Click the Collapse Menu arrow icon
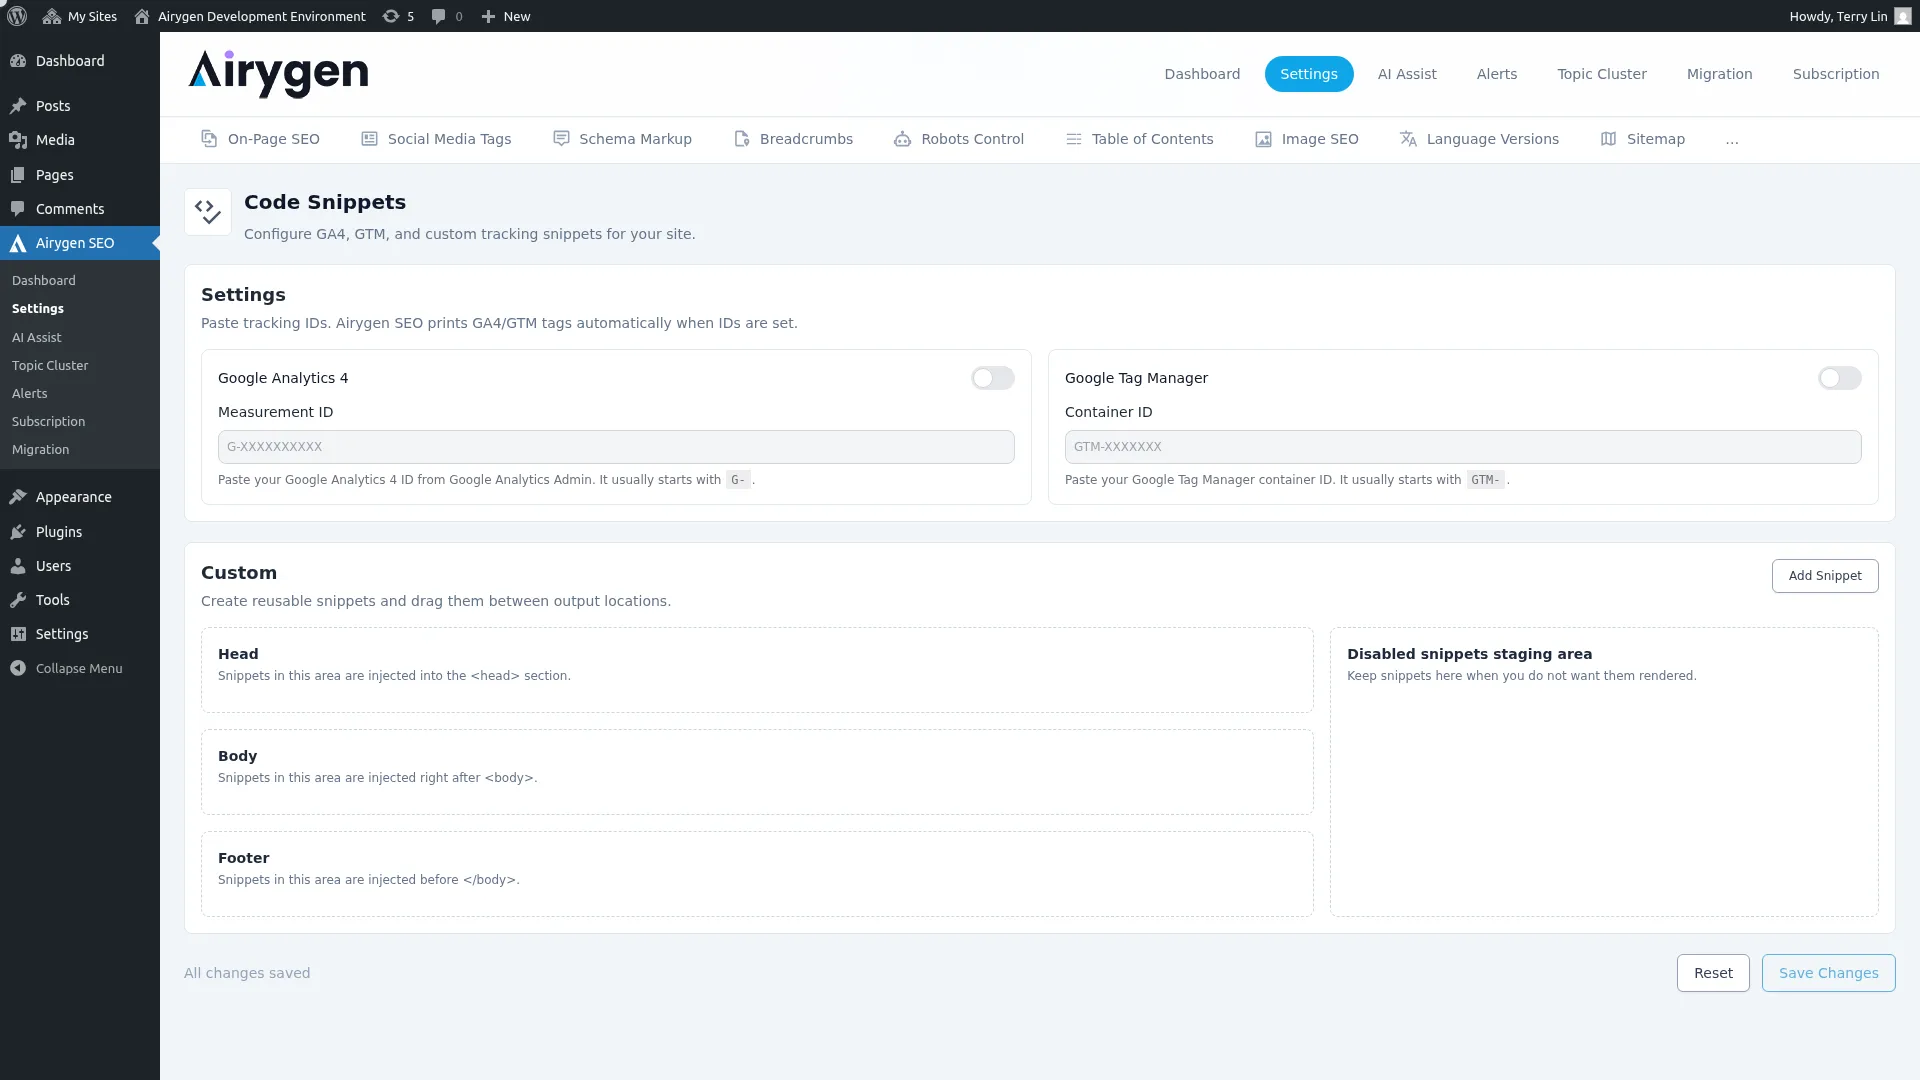The height and width of the screenshot is (1080, 1920). tap(18, 668)
